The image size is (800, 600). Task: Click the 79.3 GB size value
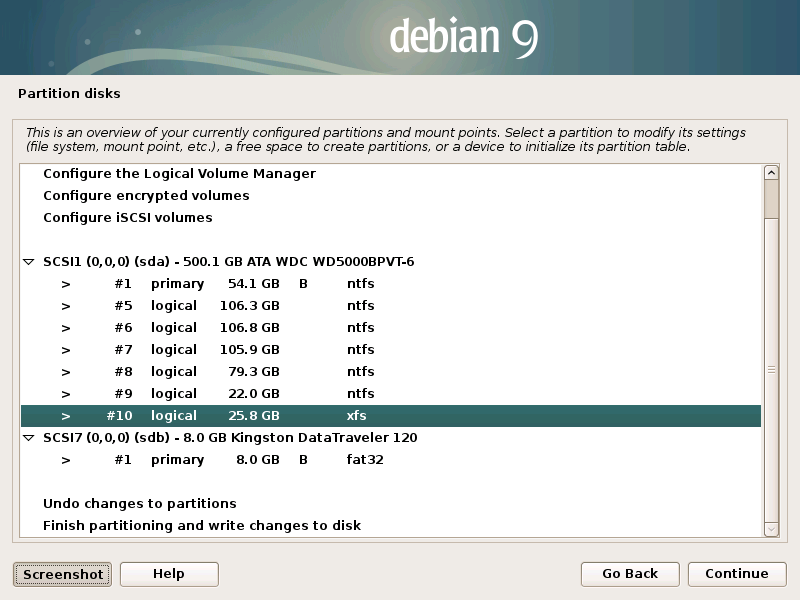(x=254, y=371)
